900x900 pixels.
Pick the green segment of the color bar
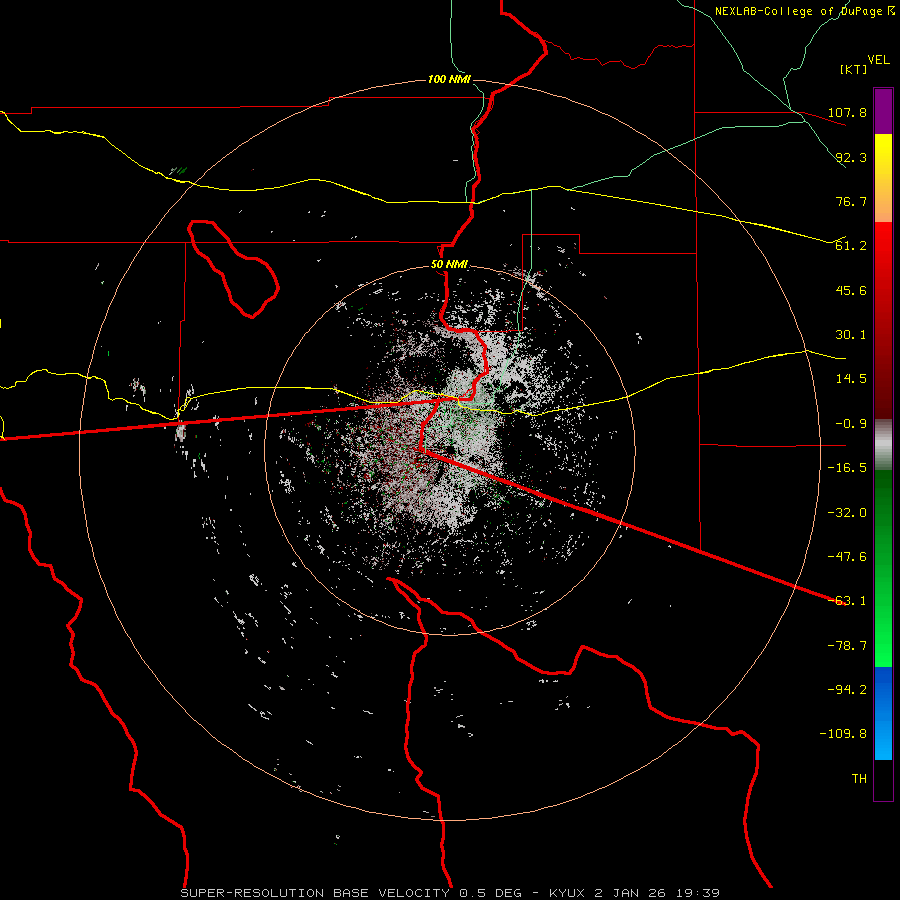pyautogui.click(x=883, y=569)
